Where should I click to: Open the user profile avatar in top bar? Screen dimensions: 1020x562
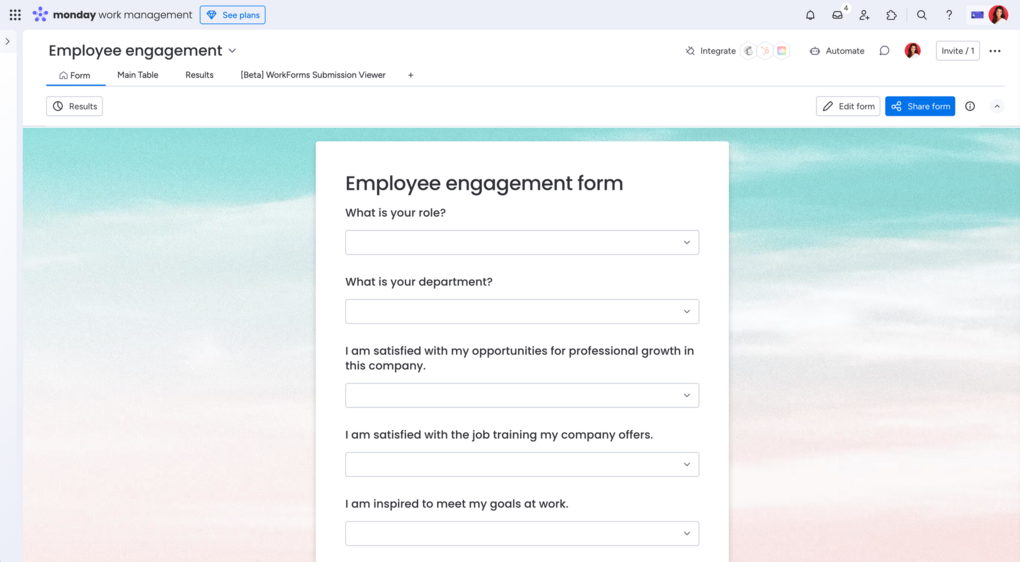(x=998, y=14)
